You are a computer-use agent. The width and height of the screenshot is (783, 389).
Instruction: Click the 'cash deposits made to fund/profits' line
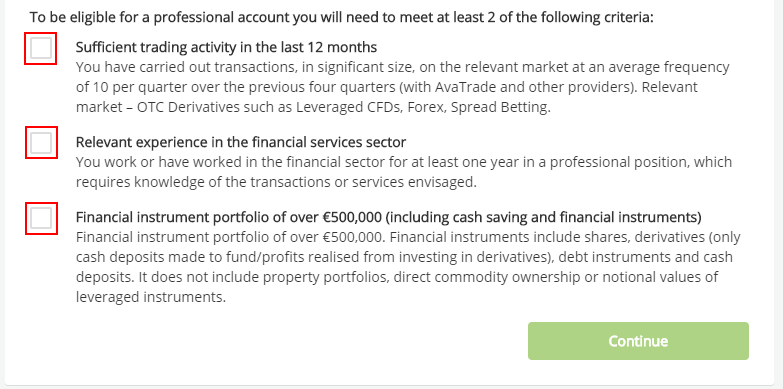coord(404,257)
